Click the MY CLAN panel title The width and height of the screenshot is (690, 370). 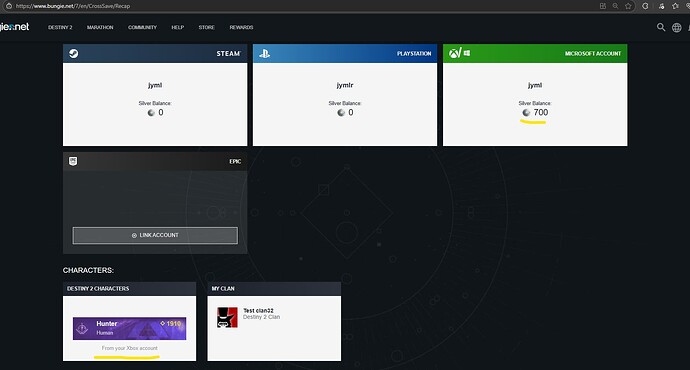click(x=223, y=289)
